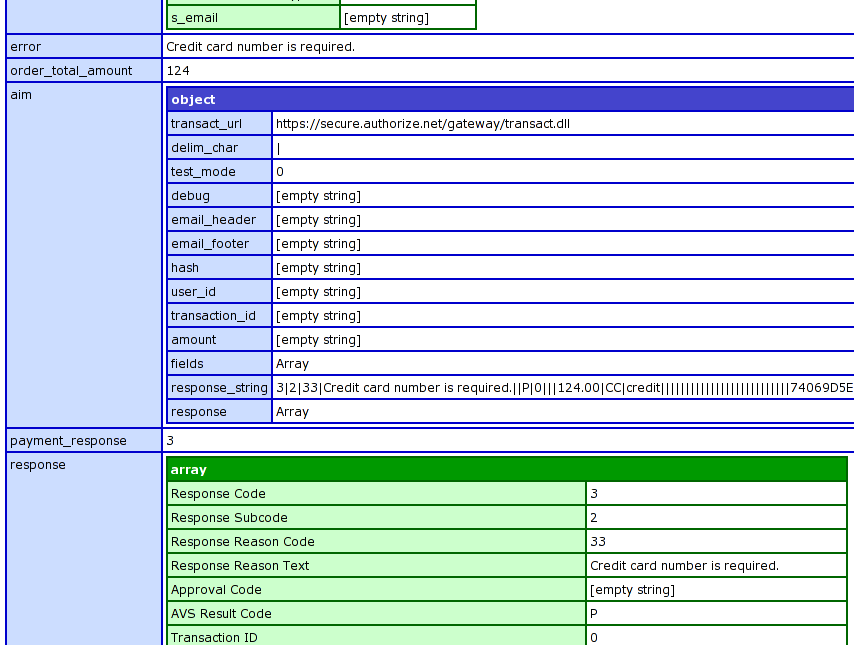The height and width of the screenshot is (645, 854).
Task: Select the "Response Subcode" label cell
Action: point(375,518)
